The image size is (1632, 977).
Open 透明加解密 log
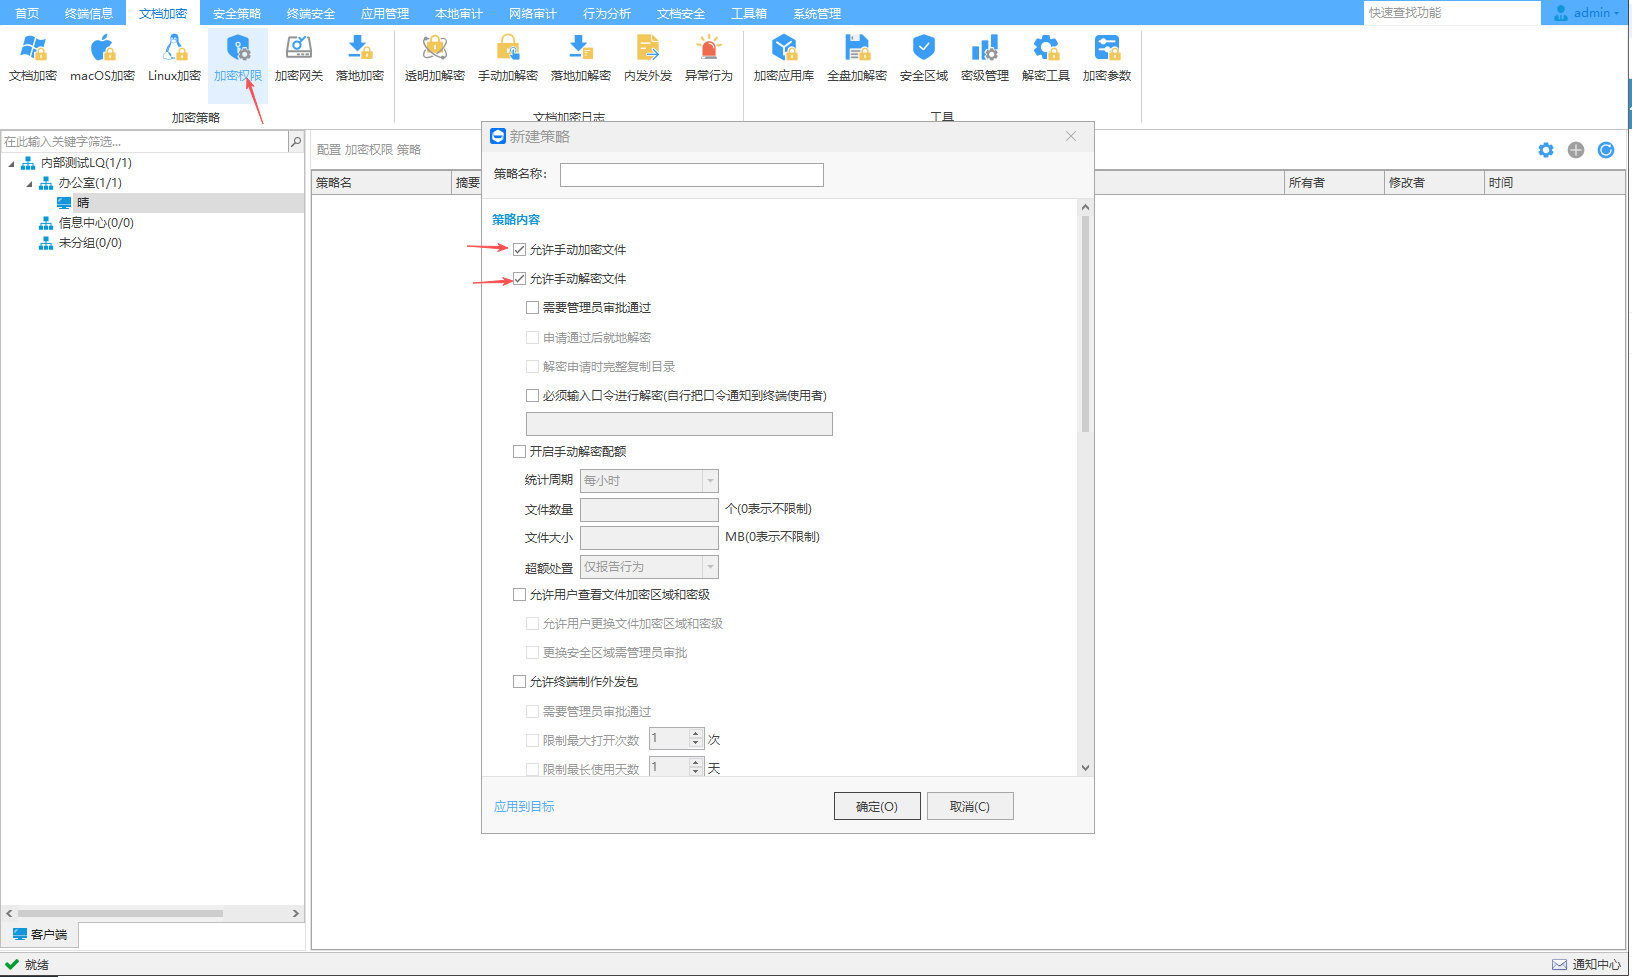coord(434,58)
